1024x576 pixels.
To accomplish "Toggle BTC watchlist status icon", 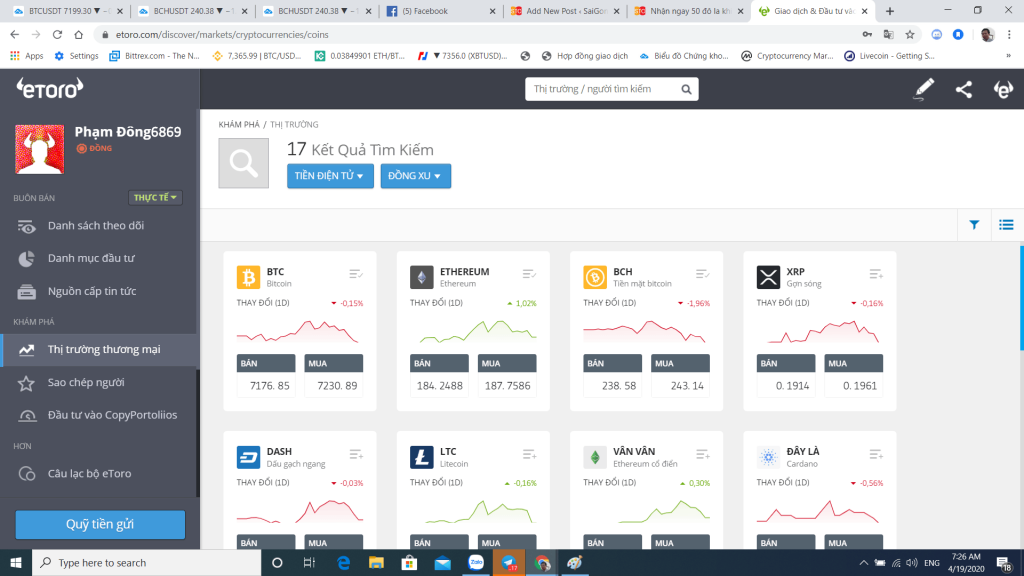I will click(356, 274).
